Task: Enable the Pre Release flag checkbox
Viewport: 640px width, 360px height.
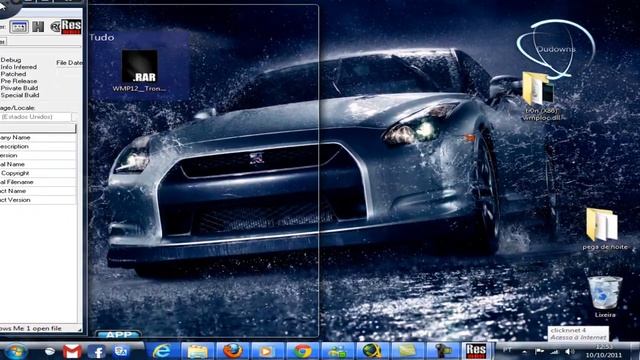Action: click(x=19, y=81)
